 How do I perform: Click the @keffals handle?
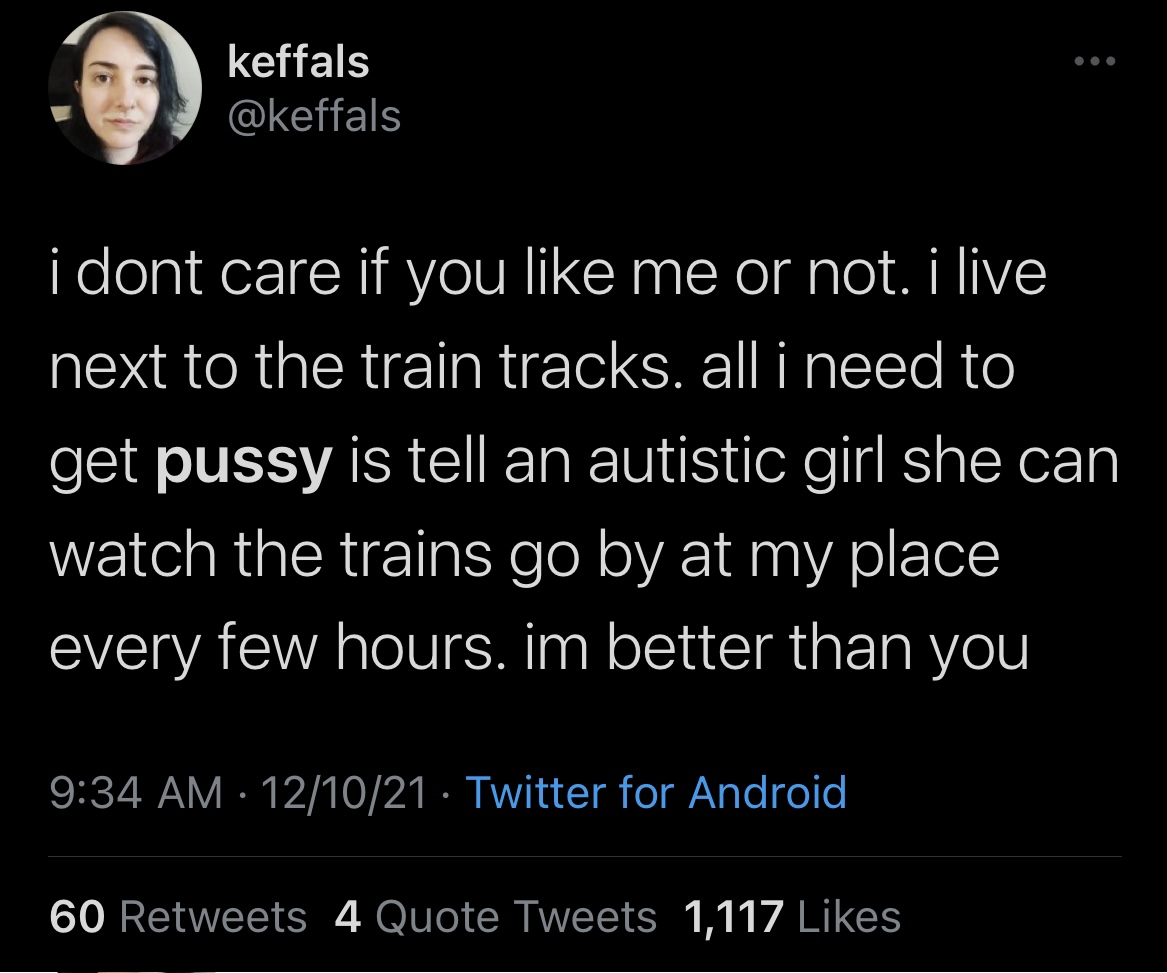tap(314, 117)
